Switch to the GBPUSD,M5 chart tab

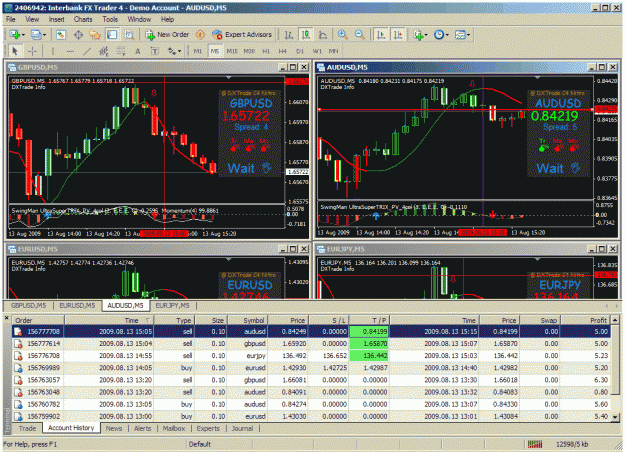(x=29, y=306)
